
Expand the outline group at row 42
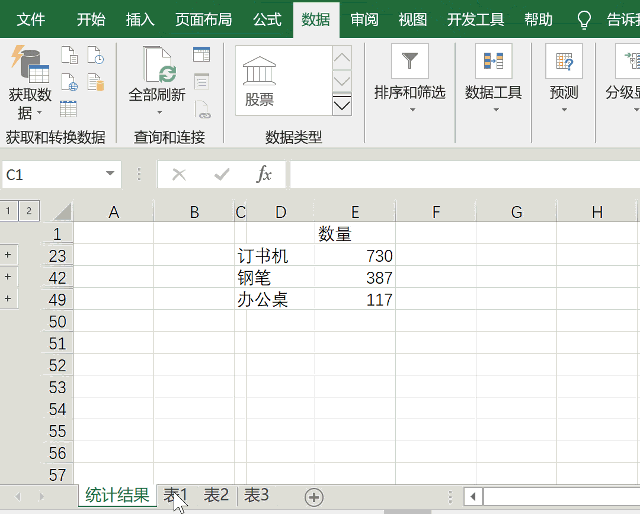(8, 277)
